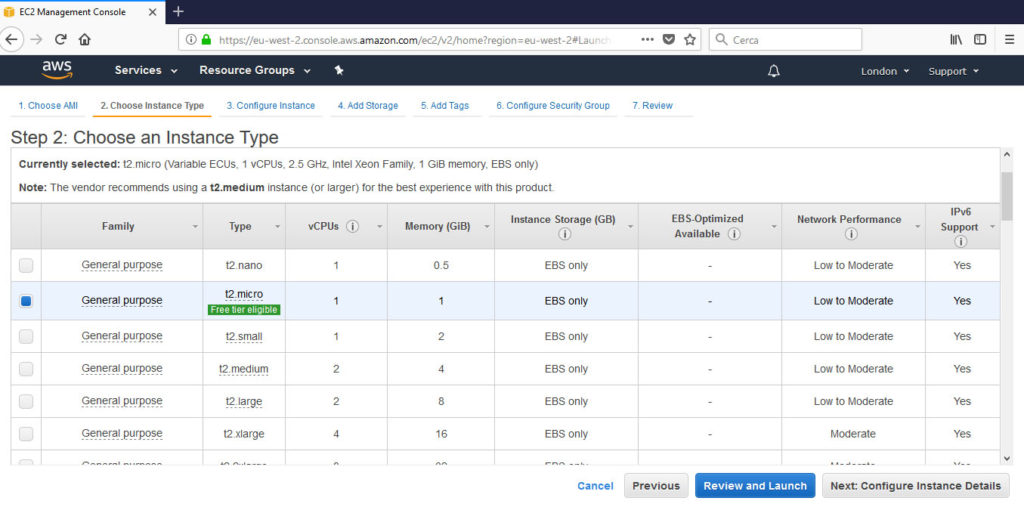Open the IPv6 Support column filter arrow
This screenshot has width=1024, height=507.
tap(993, 227)
